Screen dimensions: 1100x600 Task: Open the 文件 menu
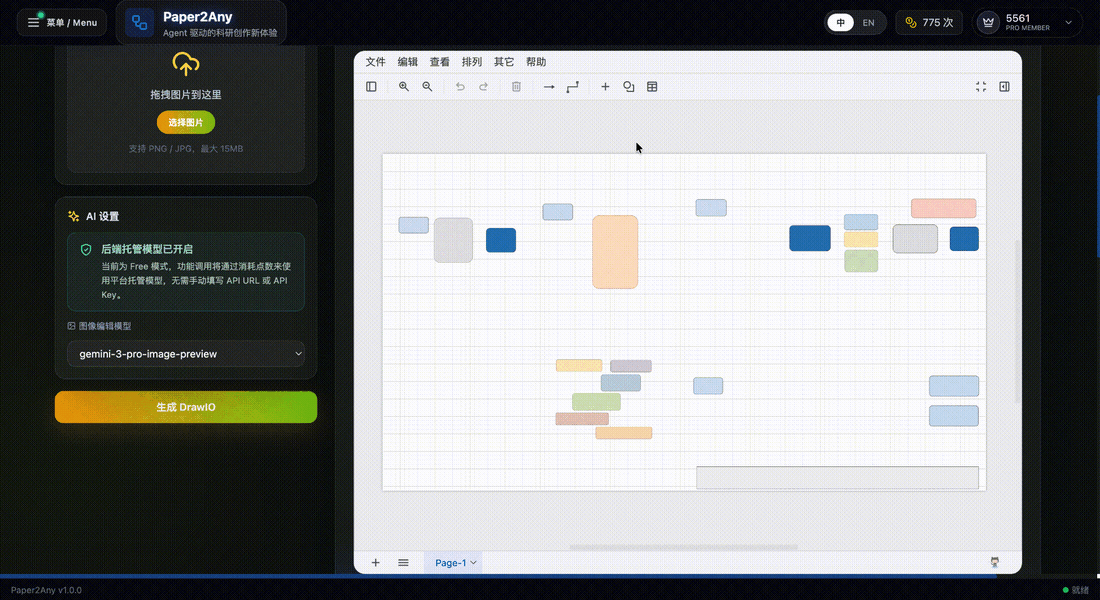375,62
